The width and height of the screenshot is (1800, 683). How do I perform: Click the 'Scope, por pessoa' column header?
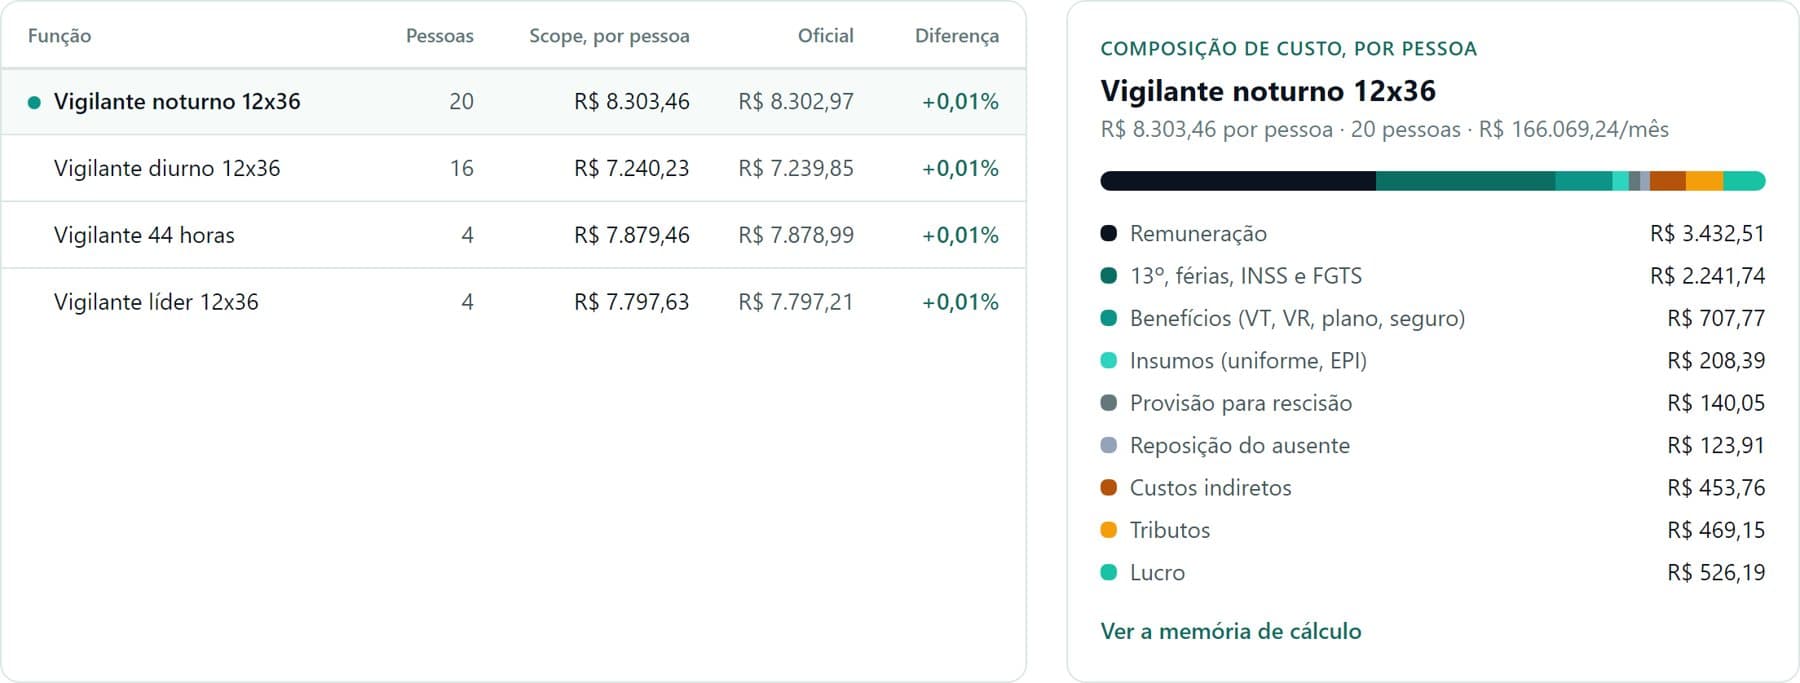[x=609, y=36]
